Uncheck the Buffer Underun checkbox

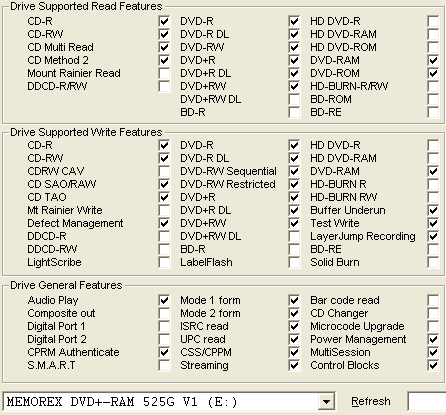[433, 210]
